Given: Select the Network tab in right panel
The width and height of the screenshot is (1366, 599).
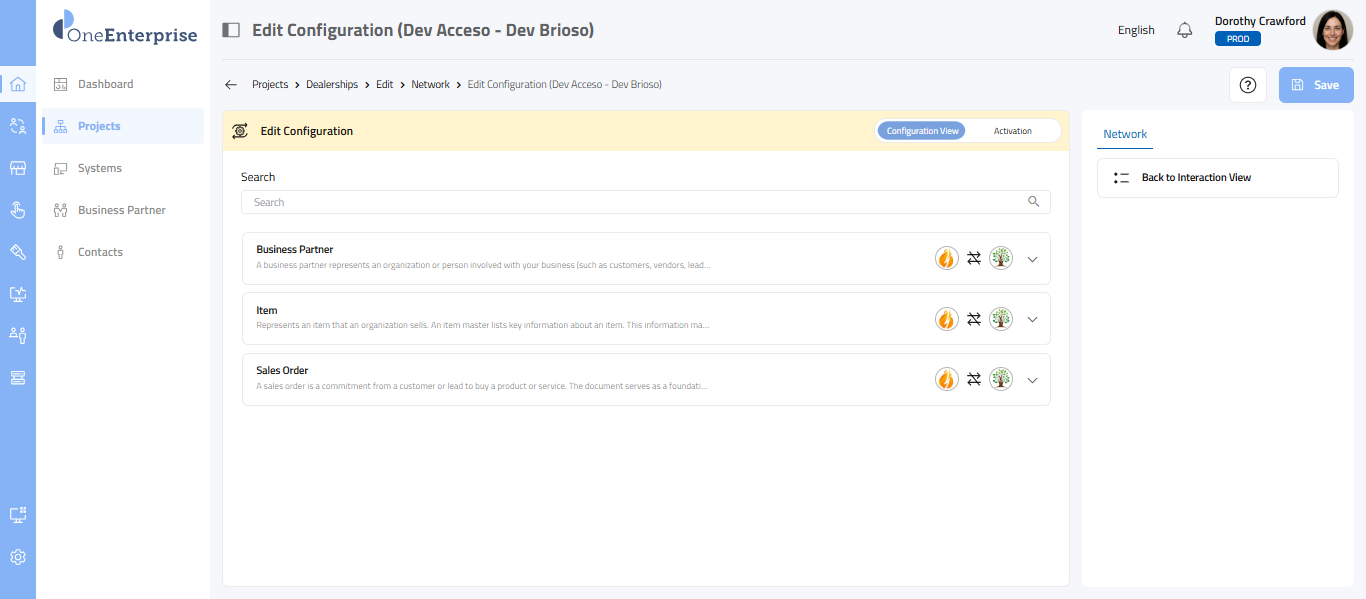Looking at the screenshot, I should [x=1125, y=134].
